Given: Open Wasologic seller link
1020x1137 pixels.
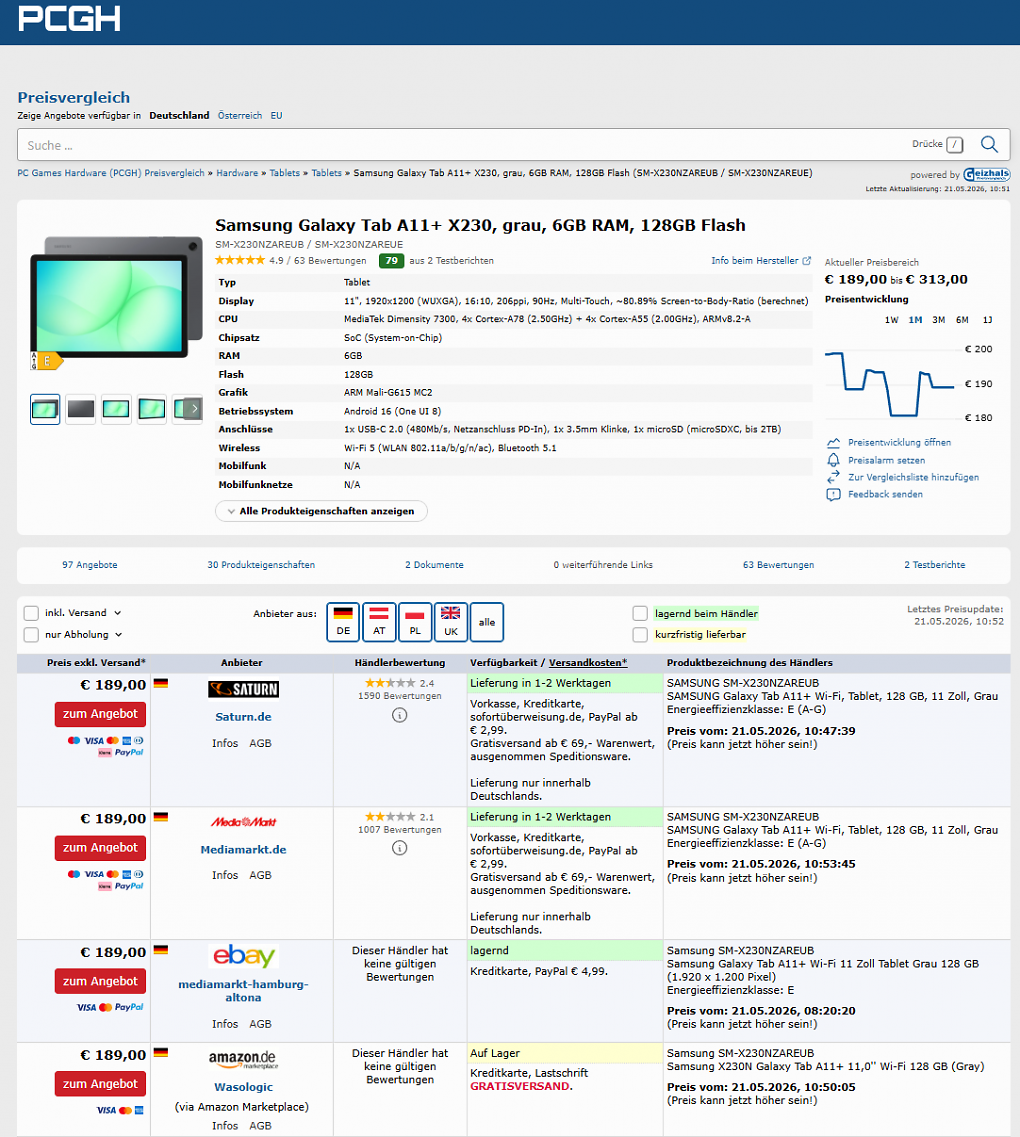Looking at the screenshot, I should tap(244, 1087).
